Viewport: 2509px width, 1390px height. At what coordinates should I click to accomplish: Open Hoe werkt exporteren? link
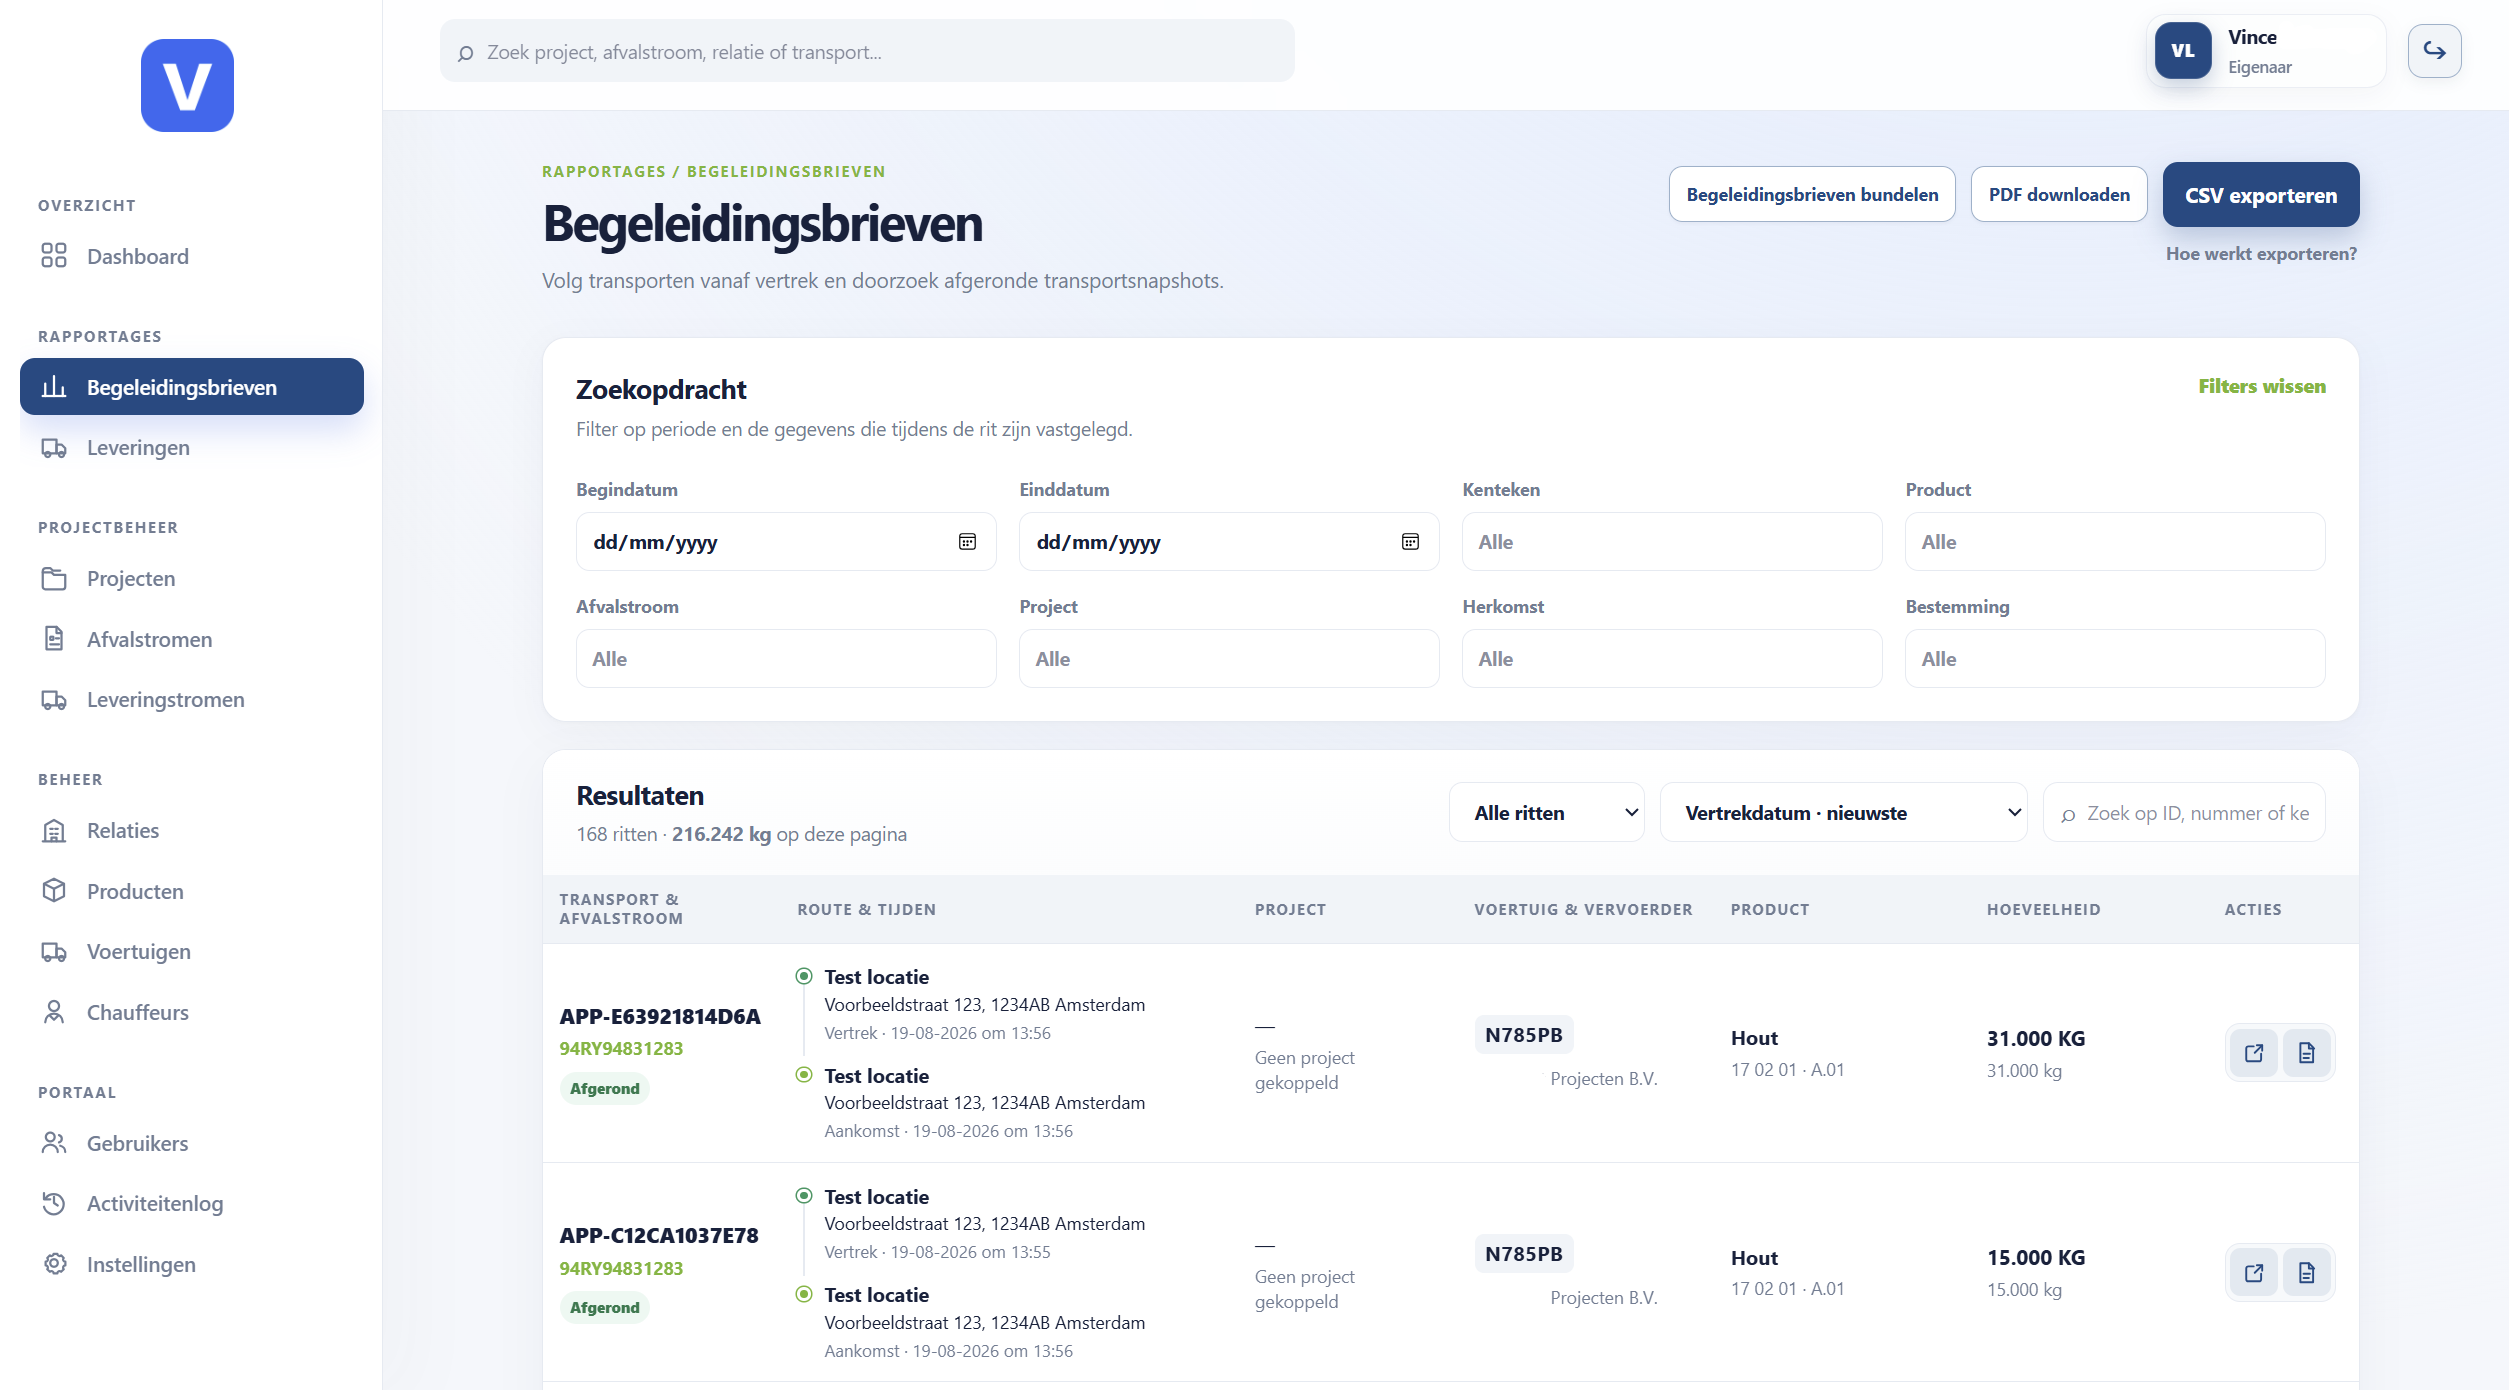[2261, 254]
